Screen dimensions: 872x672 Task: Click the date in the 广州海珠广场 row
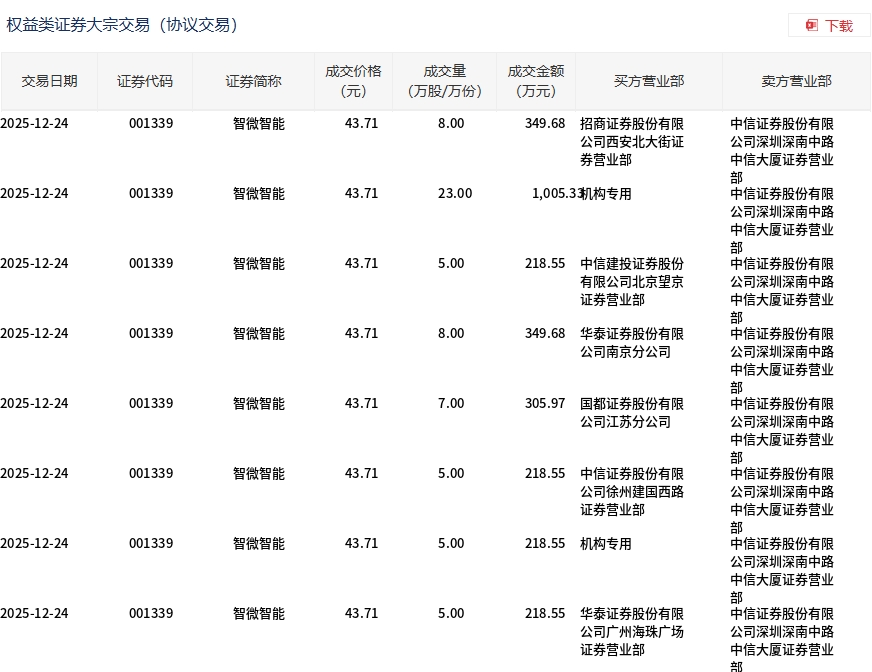pos(34,614)
